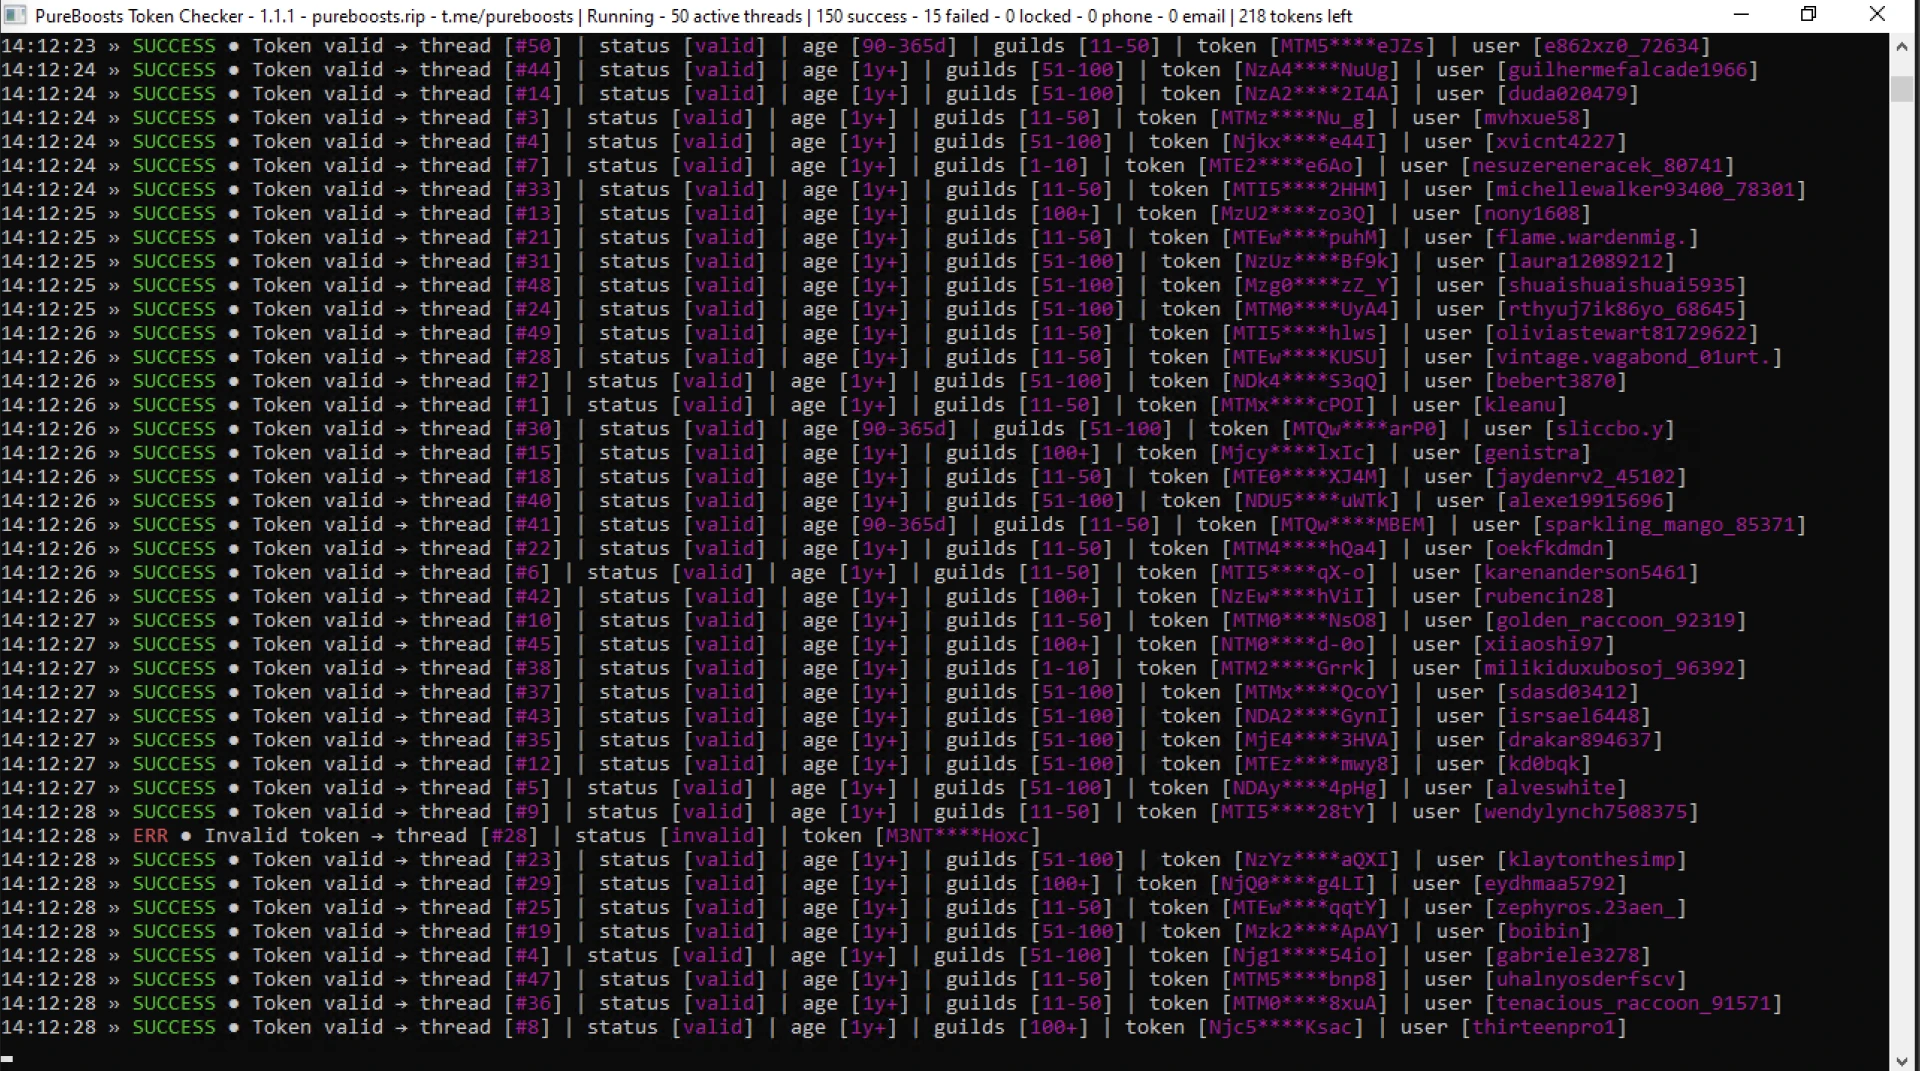This screenshot has width=1920, height=1071.
Task: Click username alveswhite
Action: 1556,788
